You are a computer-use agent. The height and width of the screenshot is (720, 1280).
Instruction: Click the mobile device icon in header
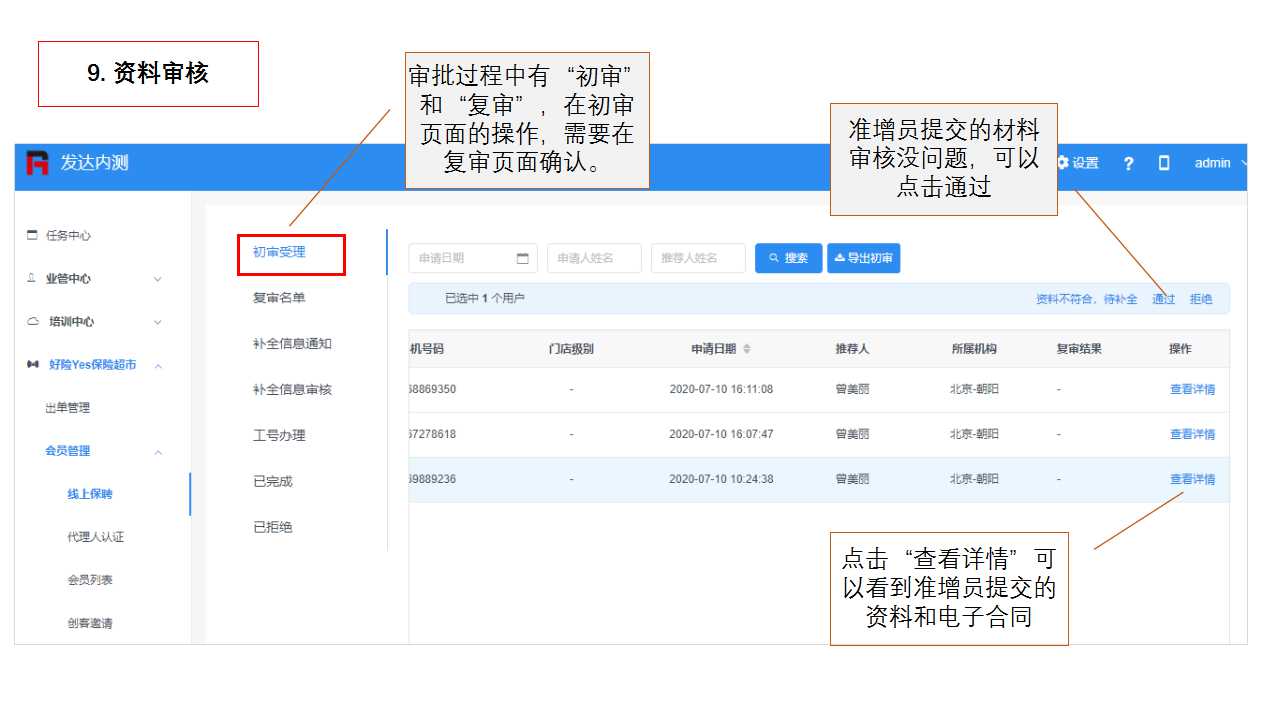click(x=1164, y=163)
